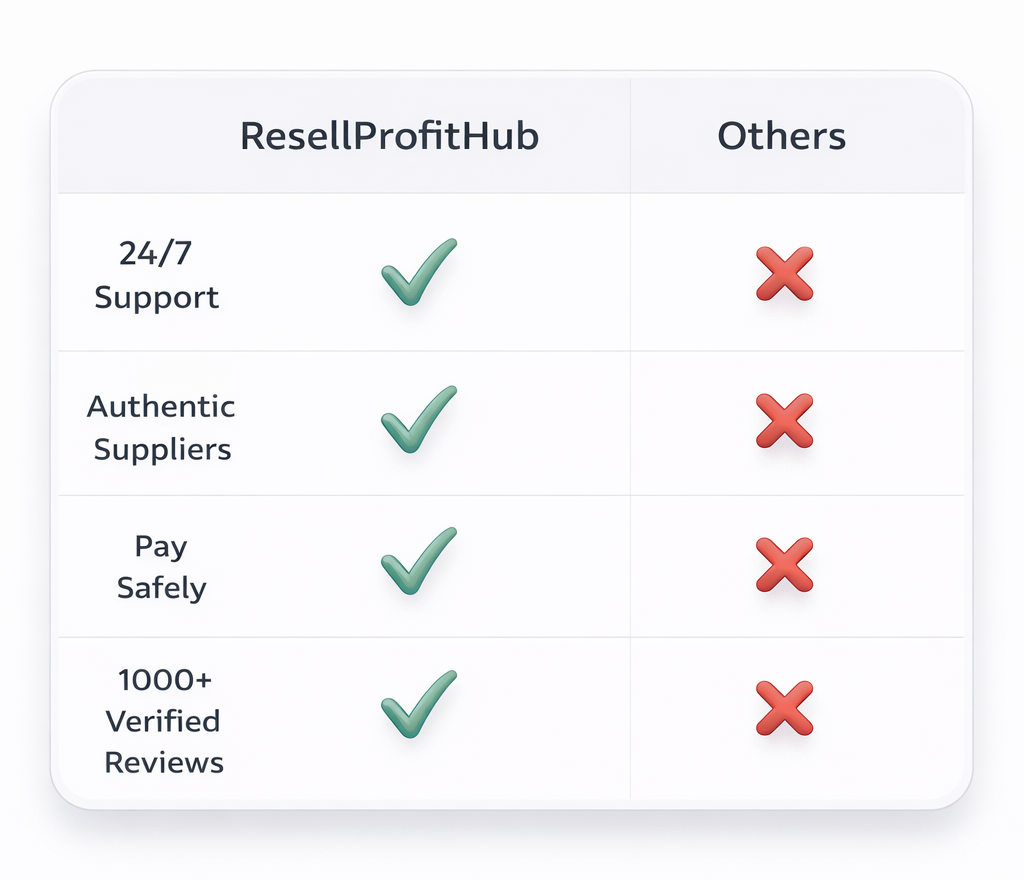The width and height of the screenshot is (1024, 880).
Task: Click the 1000+ Verified Reviews label
Action: click(164, 721)
